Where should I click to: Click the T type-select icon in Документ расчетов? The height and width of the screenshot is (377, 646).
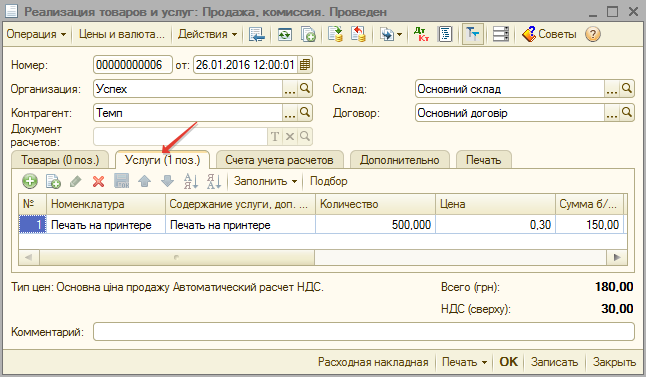pos(275,136)
